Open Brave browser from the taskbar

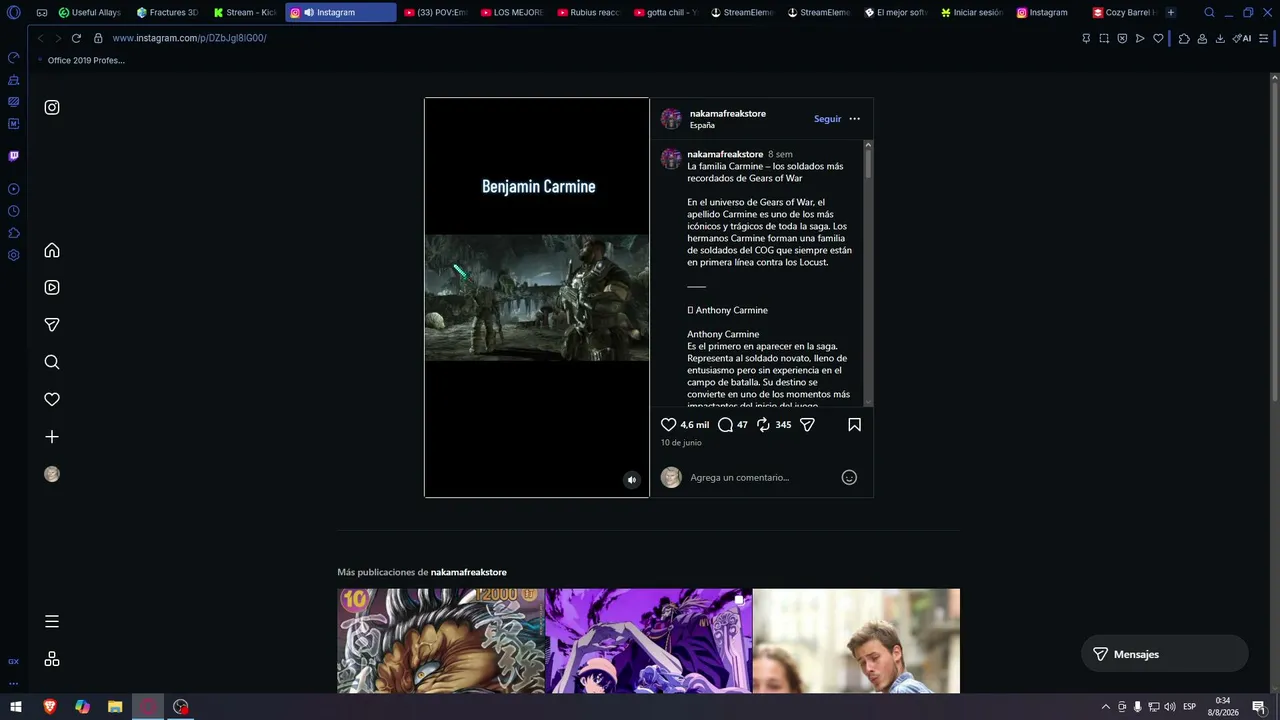click(x=50, y=707)
